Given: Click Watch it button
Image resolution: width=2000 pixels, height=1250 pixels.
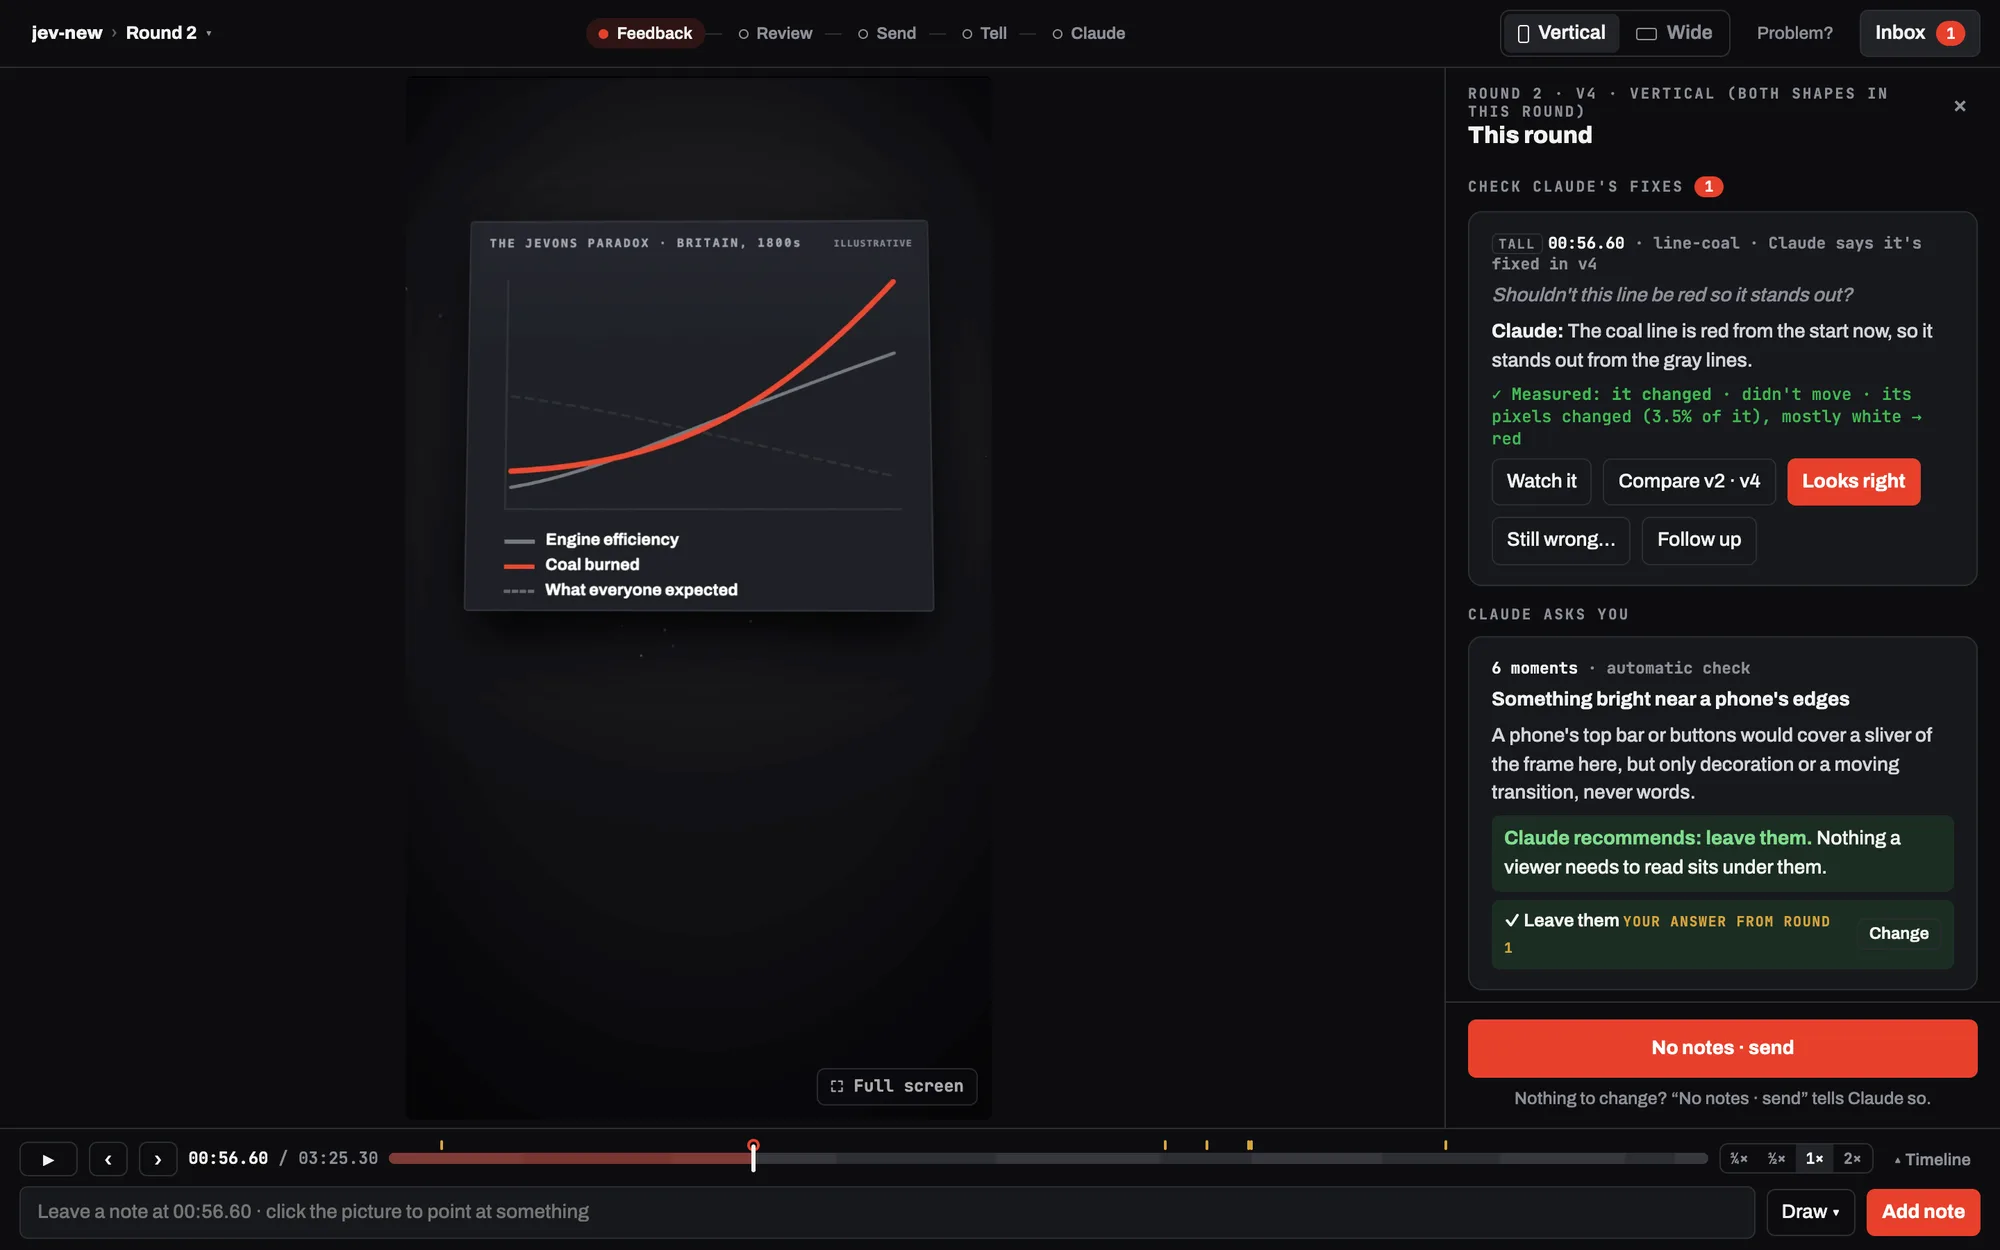Looking at the screenshot, I should (1541, 482).
